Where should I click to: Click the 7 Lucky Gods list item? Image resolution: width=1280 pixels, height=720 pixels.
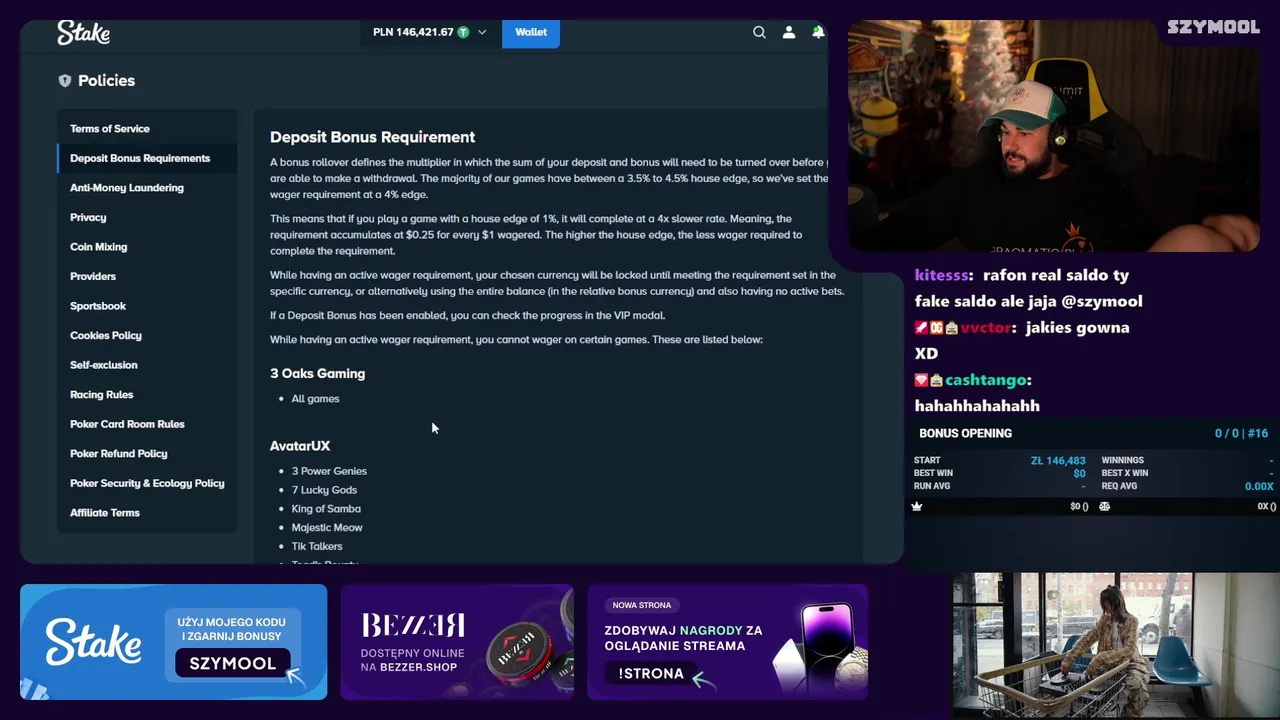click(324, 490)
